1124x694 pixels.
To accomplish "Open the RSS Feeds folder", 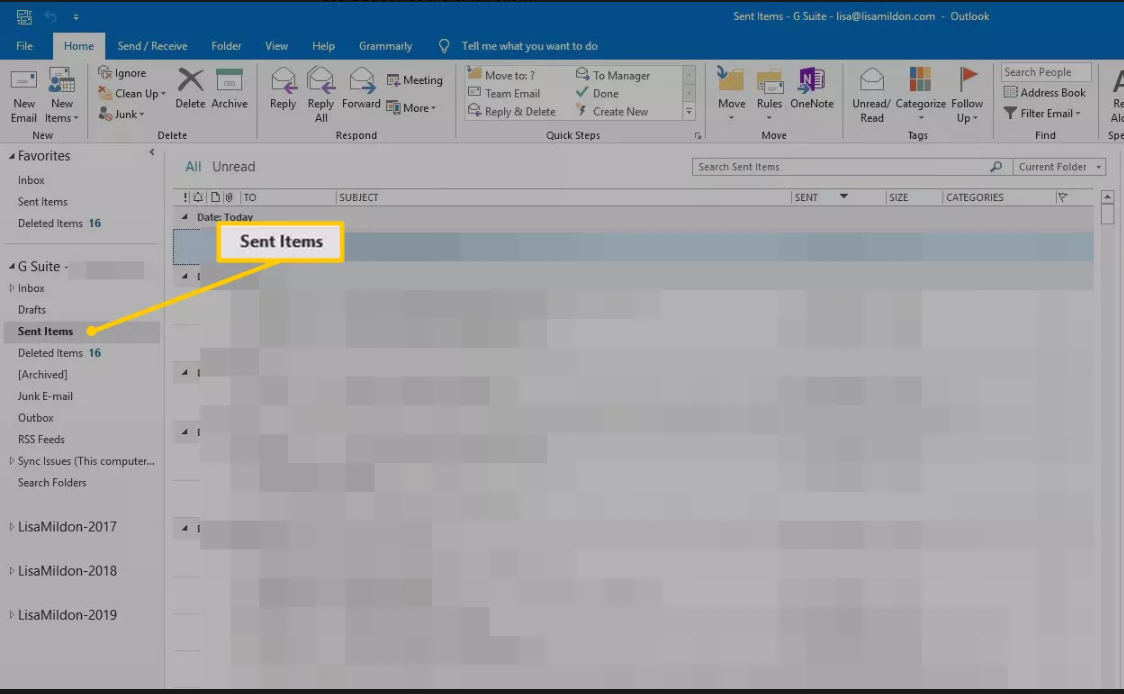I will [x=41, y=439].
